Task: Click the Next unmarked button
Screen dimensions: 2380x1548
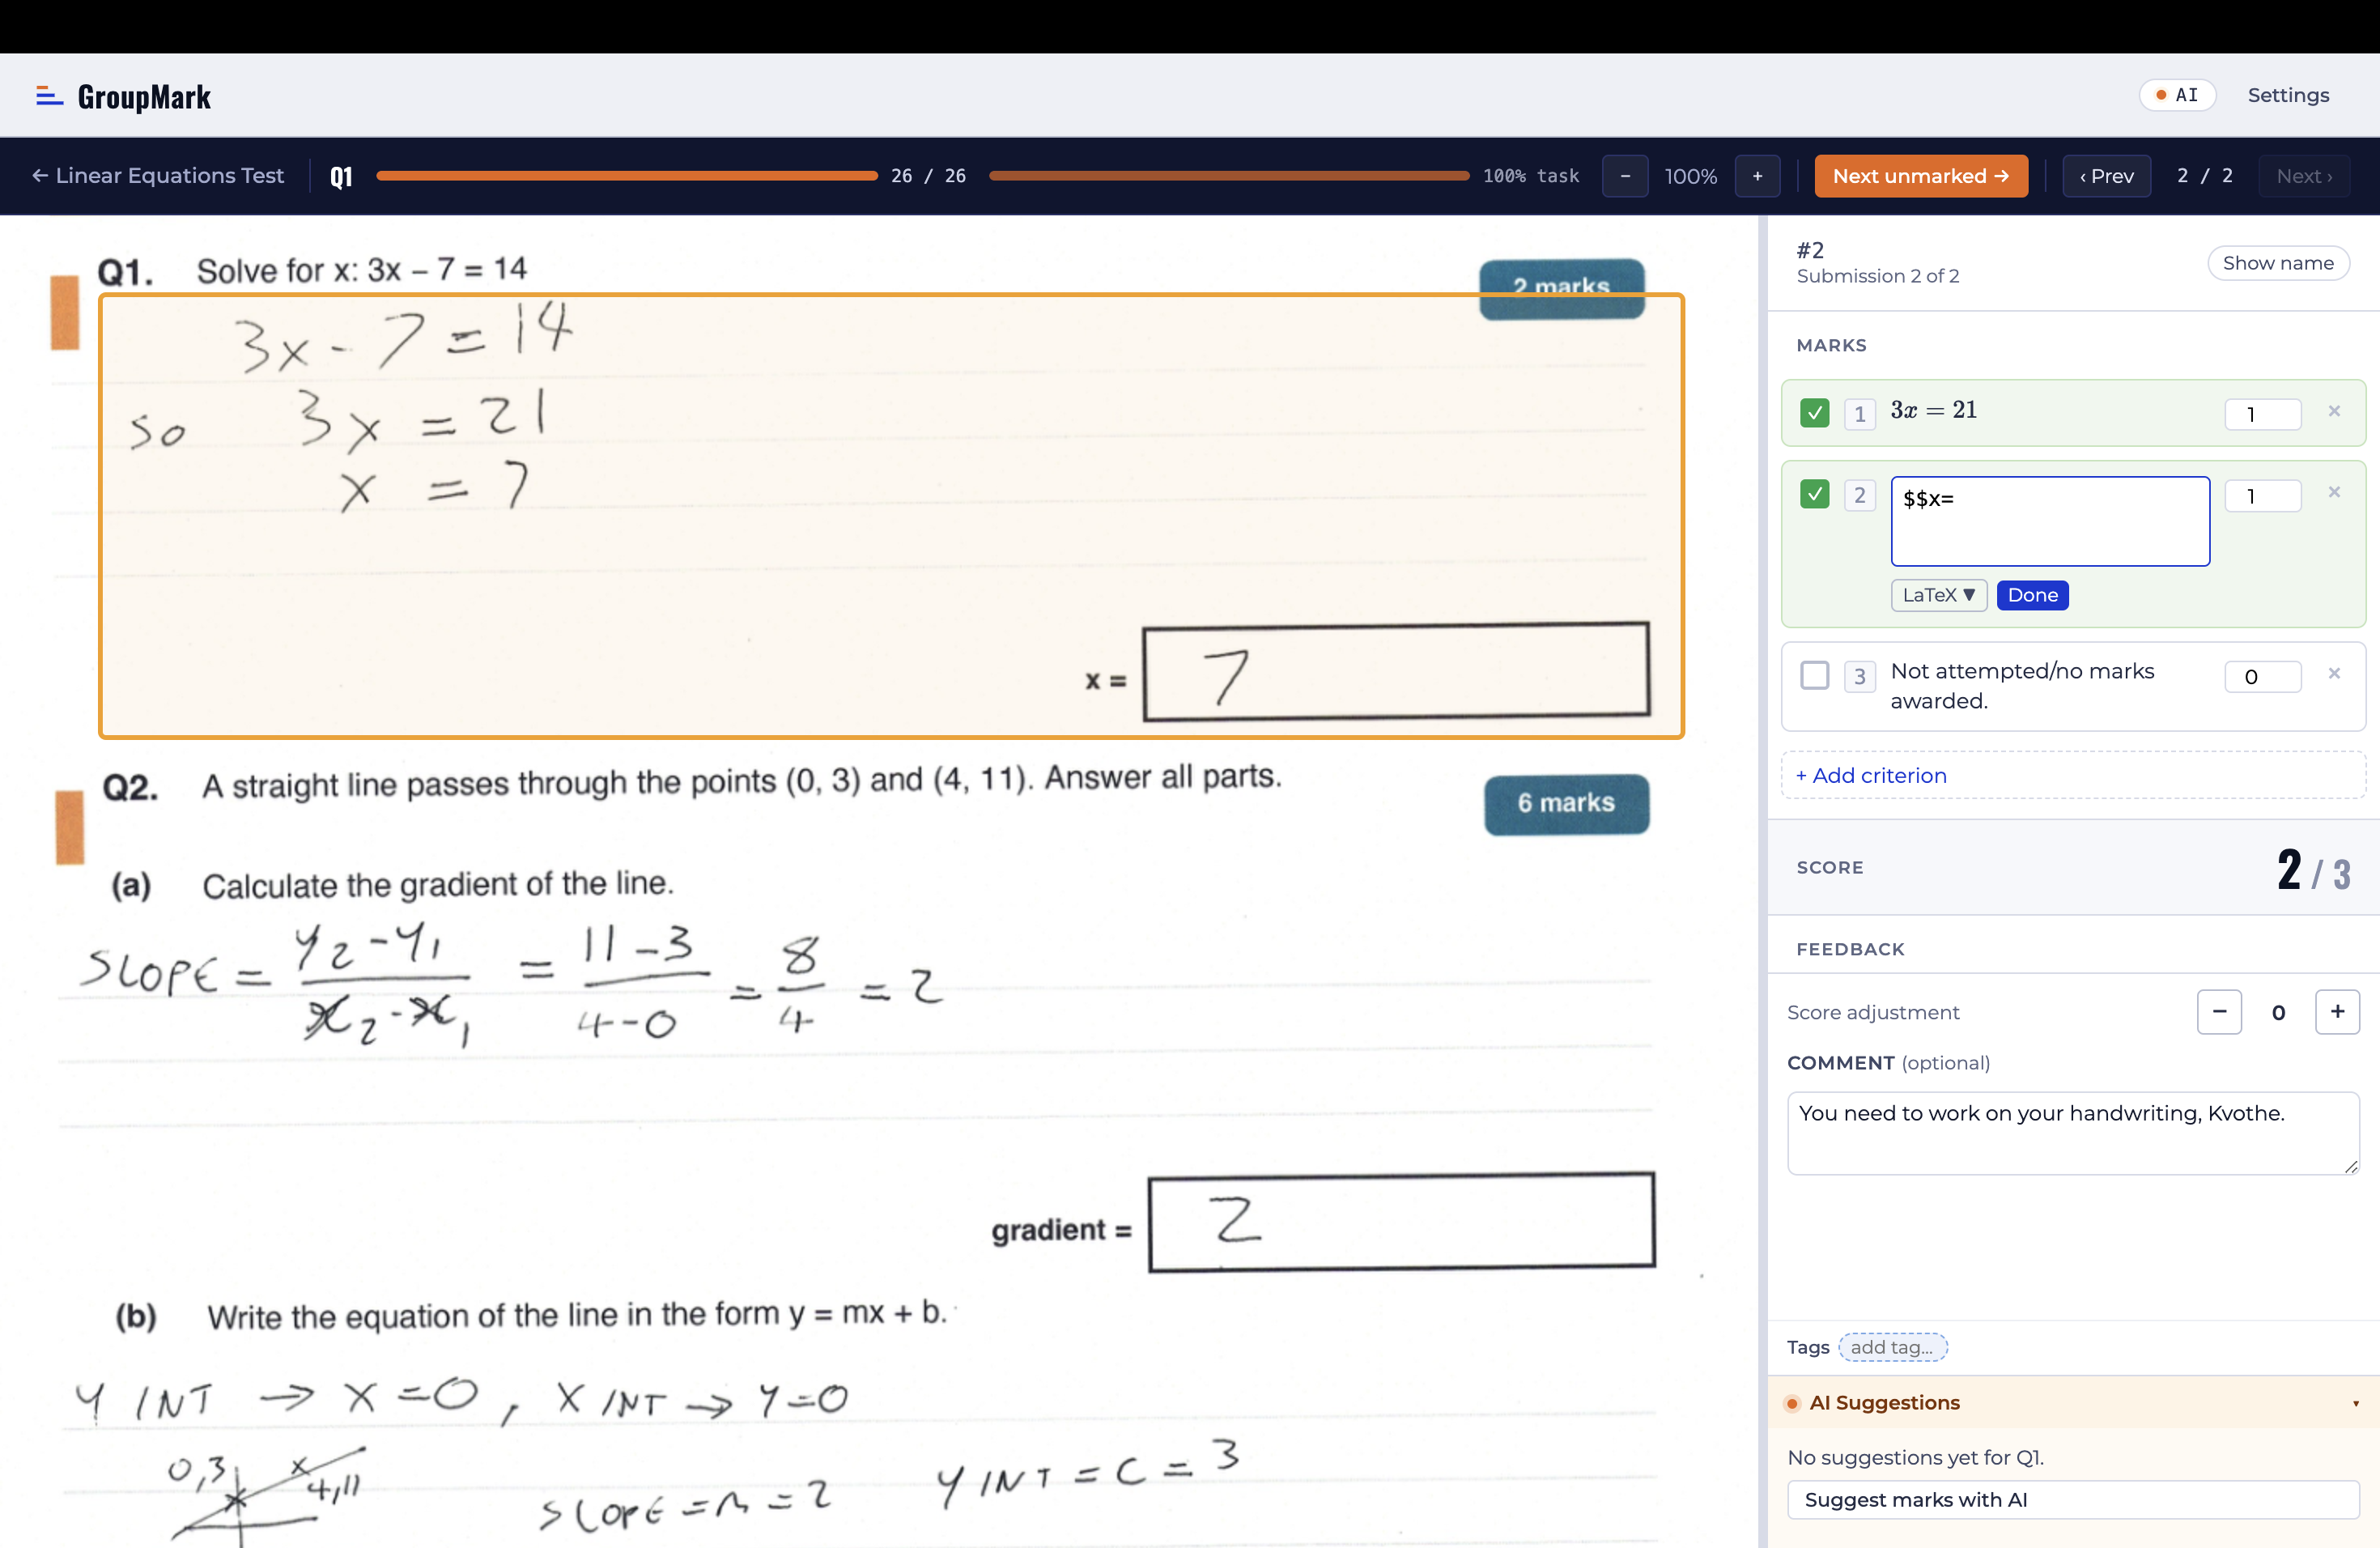Action: [1921, 176]
